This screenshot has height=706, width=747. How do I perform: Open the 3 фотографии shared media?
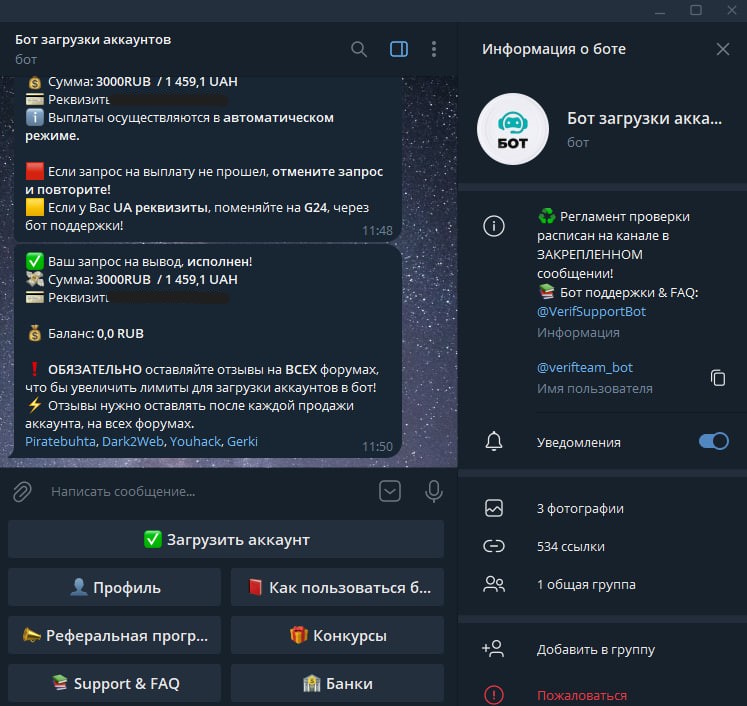pos(580,508)
